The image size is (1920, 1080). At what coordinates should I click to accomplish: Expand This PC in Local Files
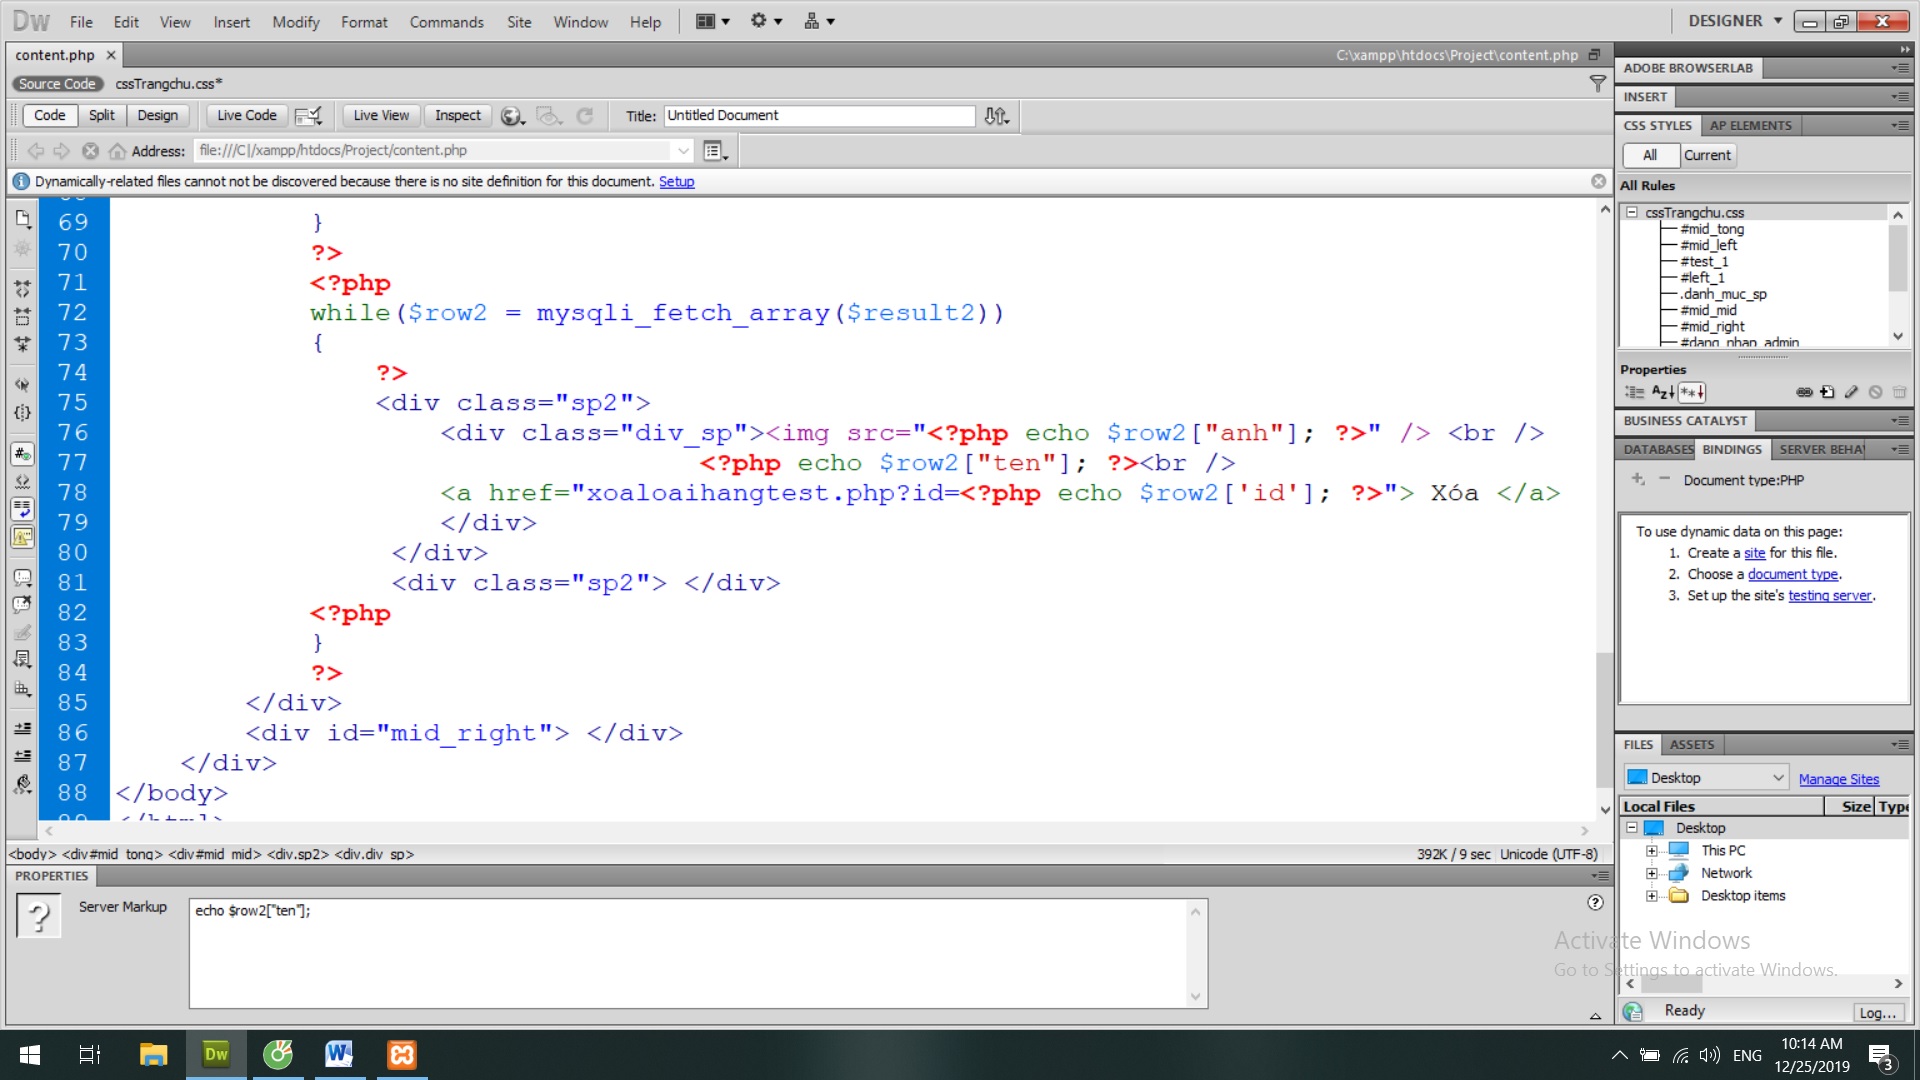(1651, 851)
